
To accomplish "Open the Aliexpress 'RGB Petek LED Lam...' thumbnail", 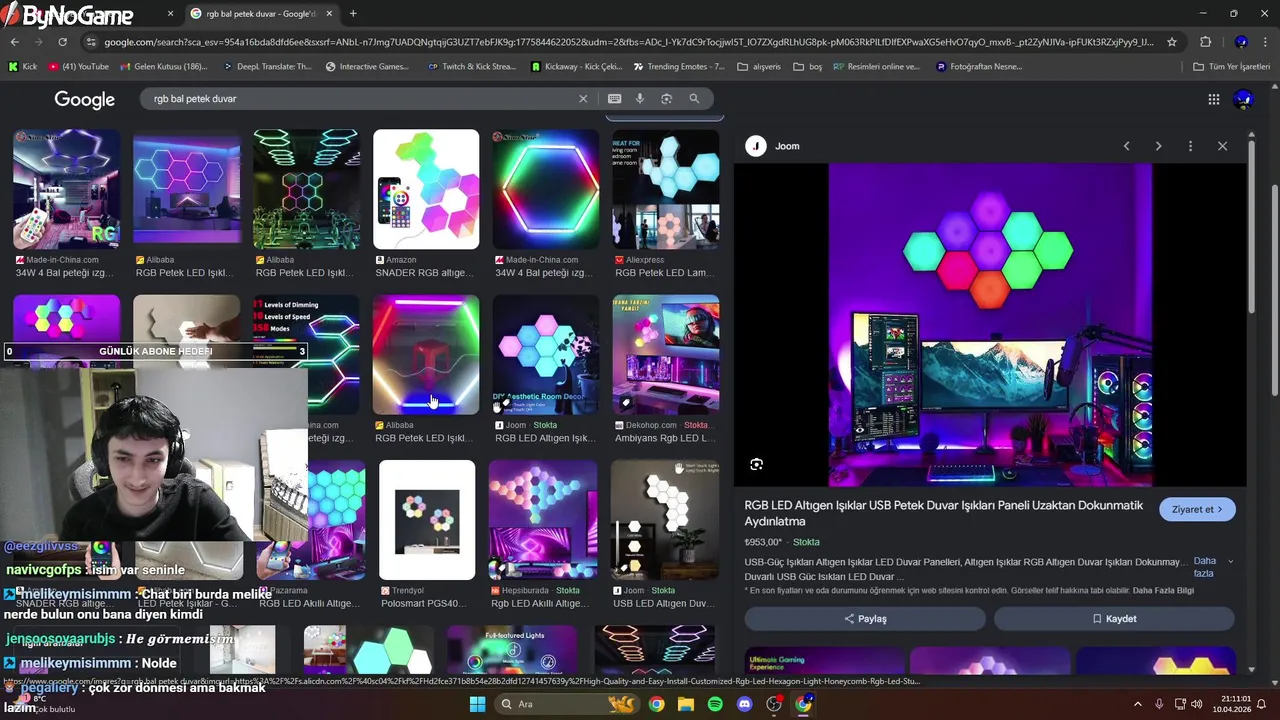I will 666,189.
